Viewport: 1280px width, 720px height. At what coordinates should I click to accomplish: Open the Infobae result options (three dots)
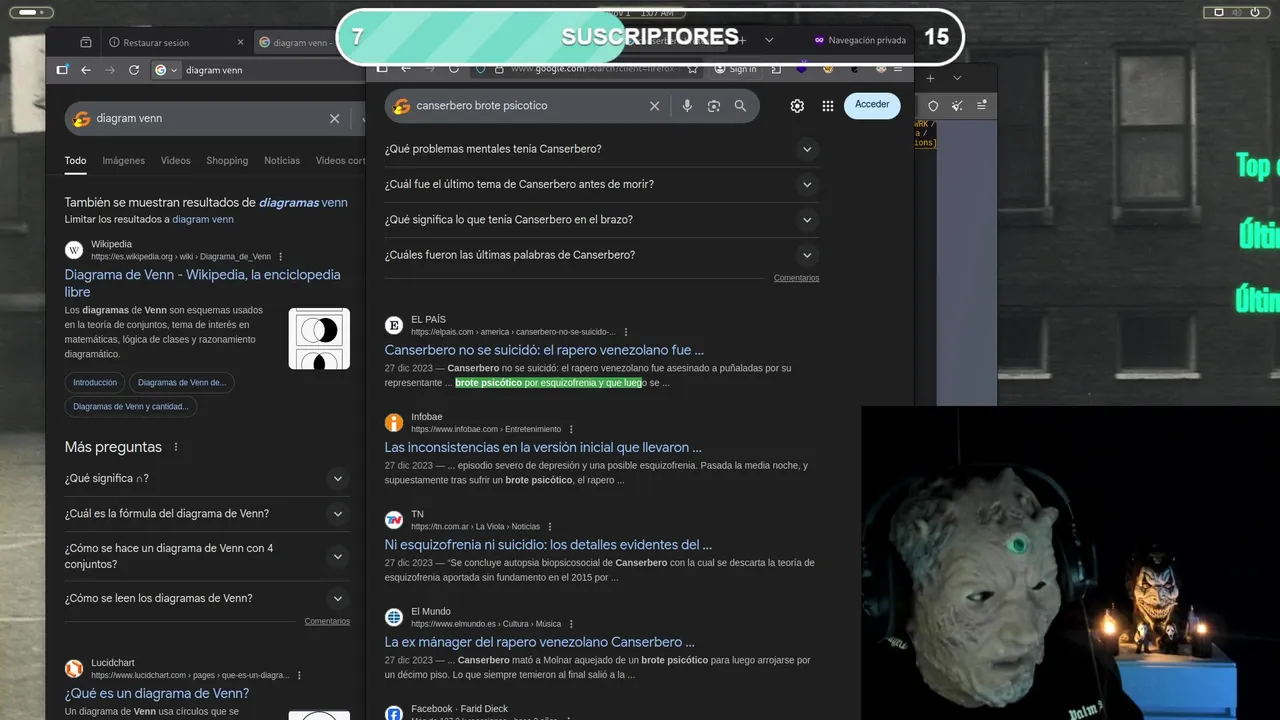tap(571, 429)
